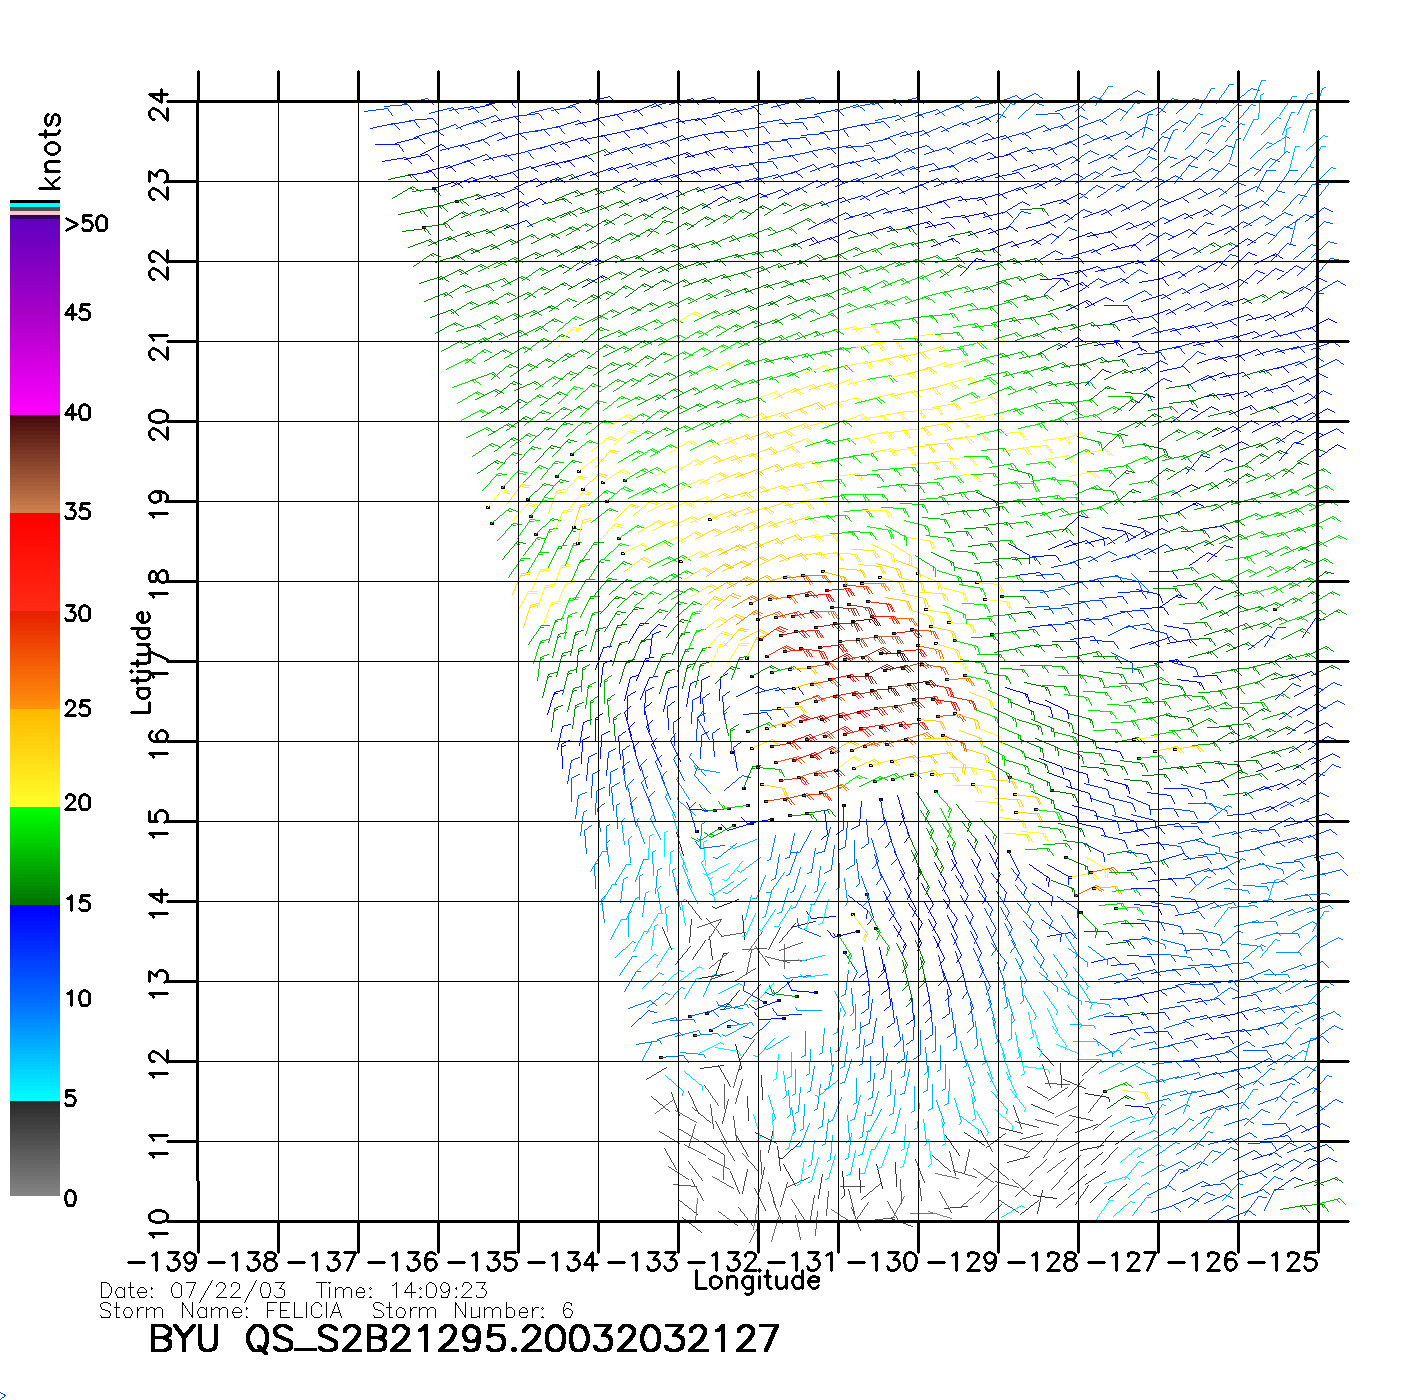Click the red high-wind storm core barbs
The height and width of the screenshot is (1400, 1420).
point(860,680)
